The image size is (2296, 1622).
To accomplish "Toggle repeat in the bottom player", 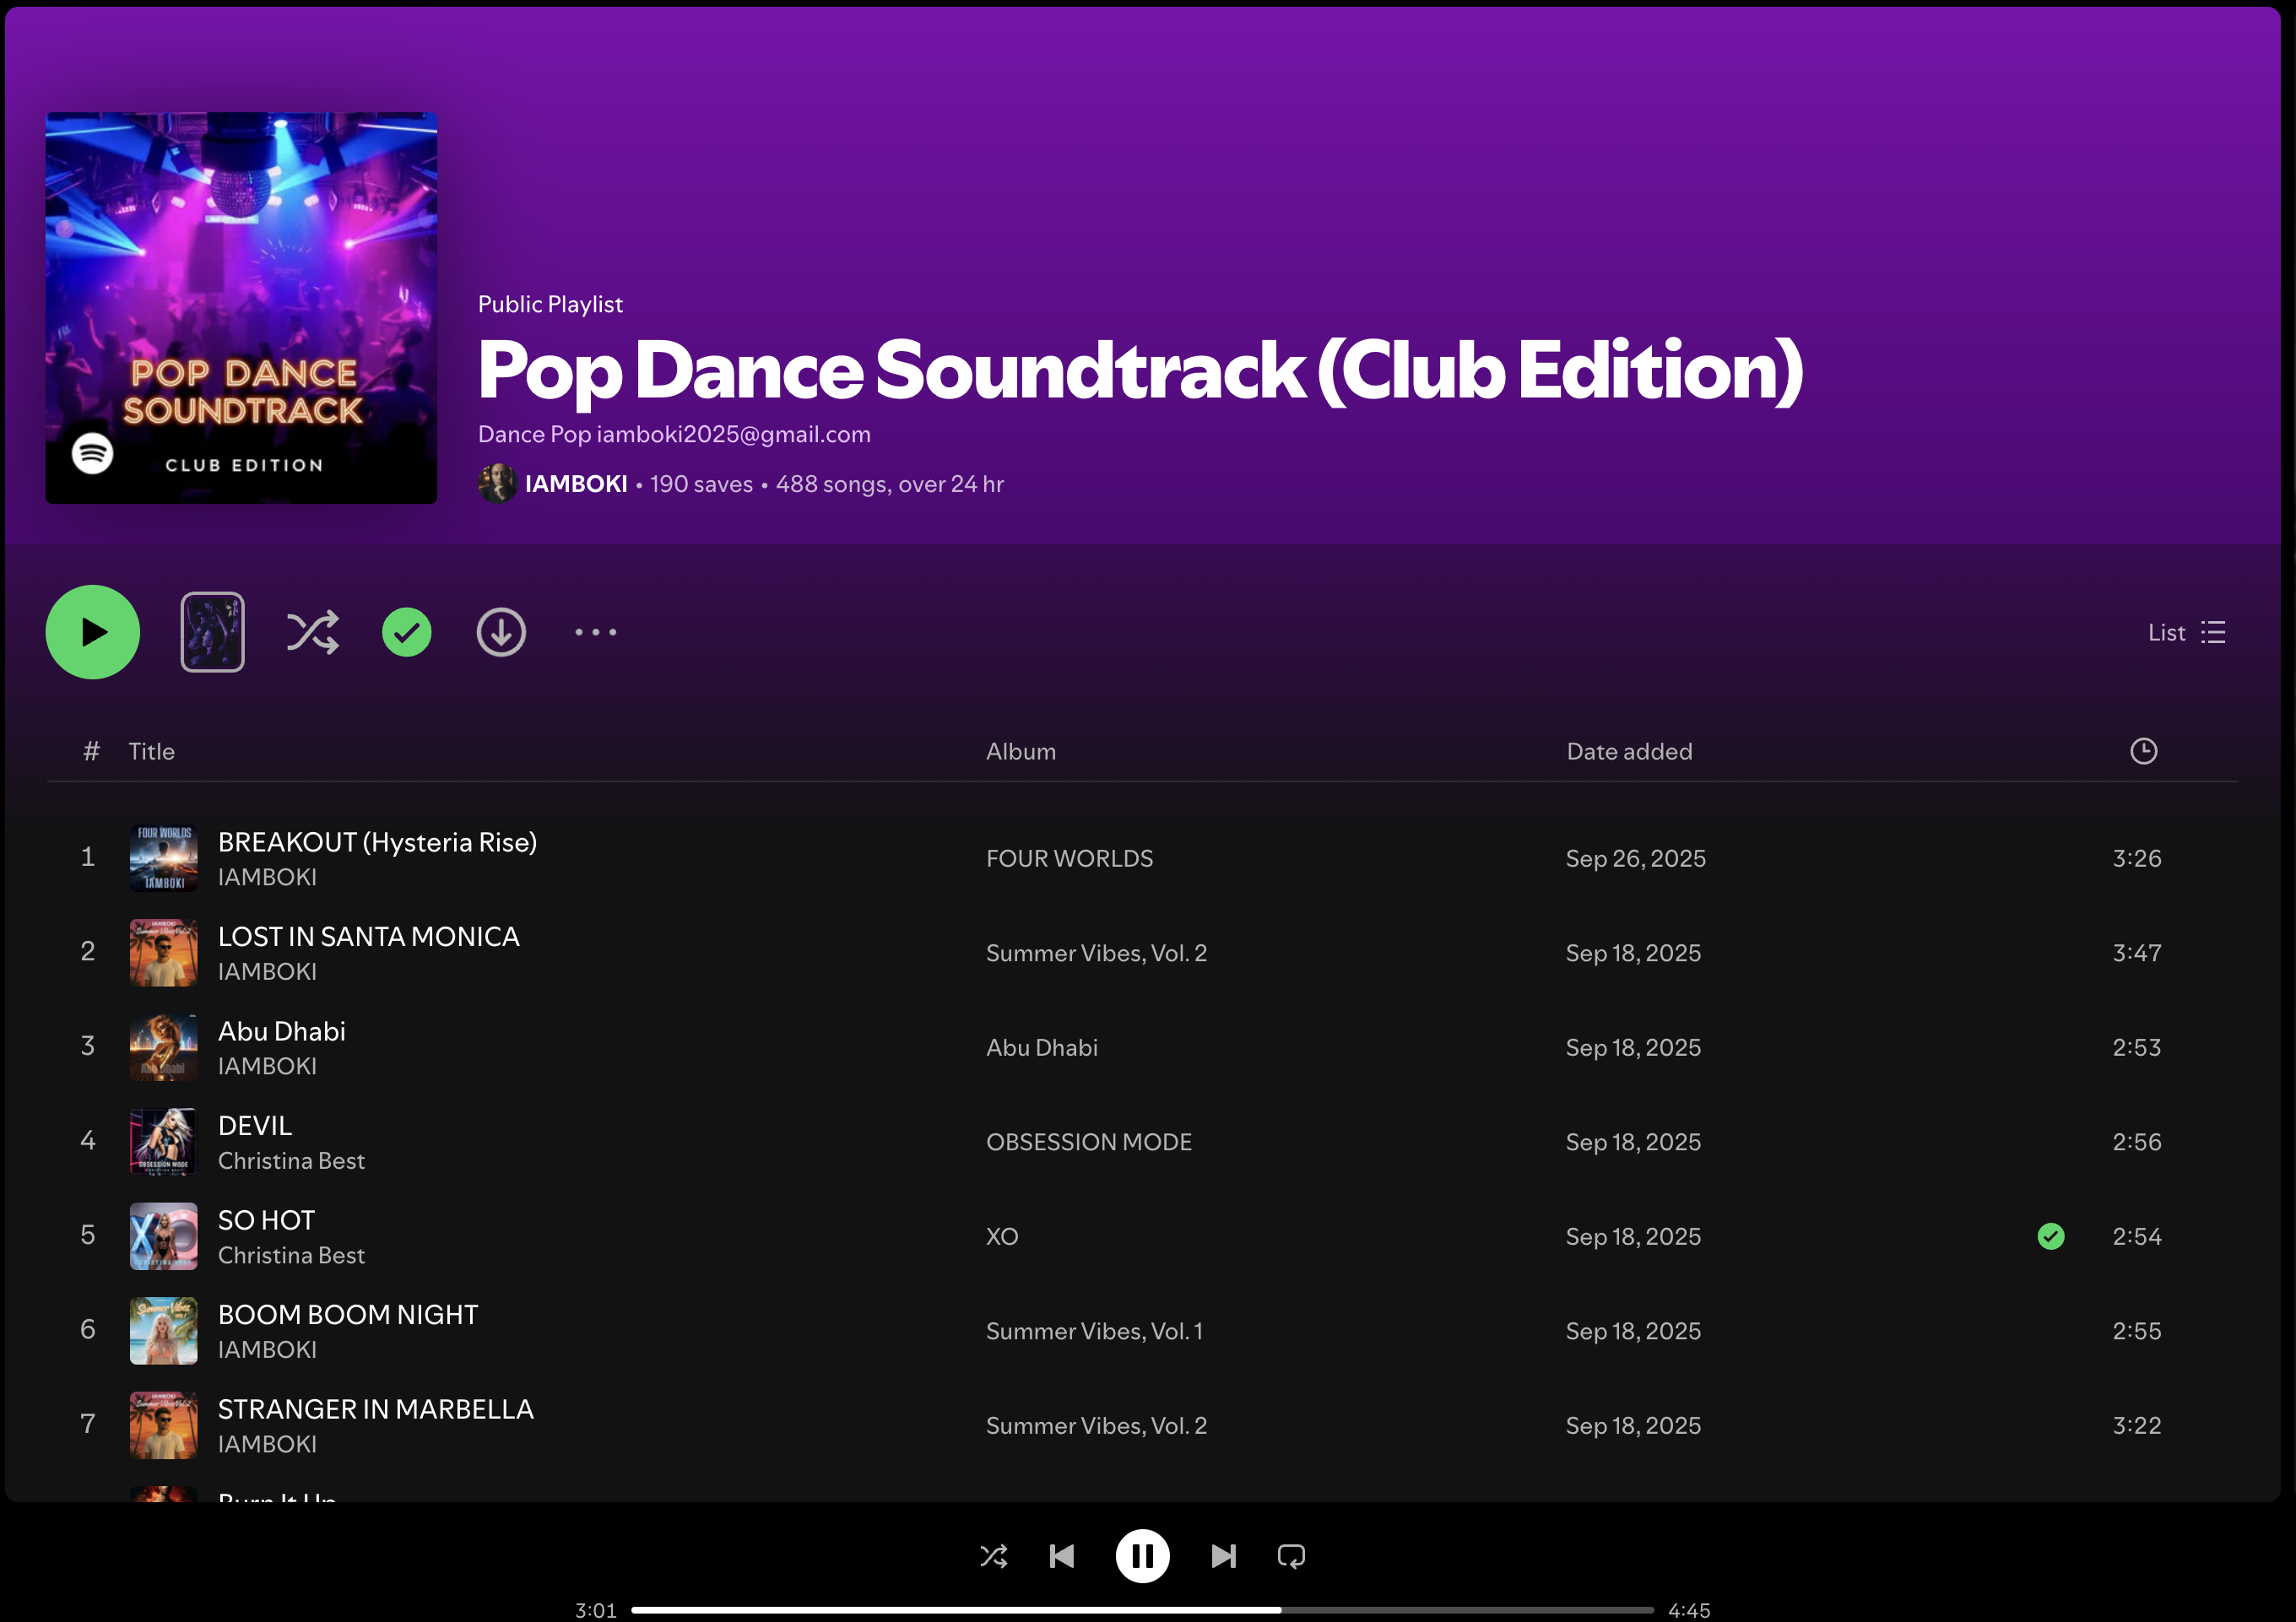I will click(x=1291, y=1556).
